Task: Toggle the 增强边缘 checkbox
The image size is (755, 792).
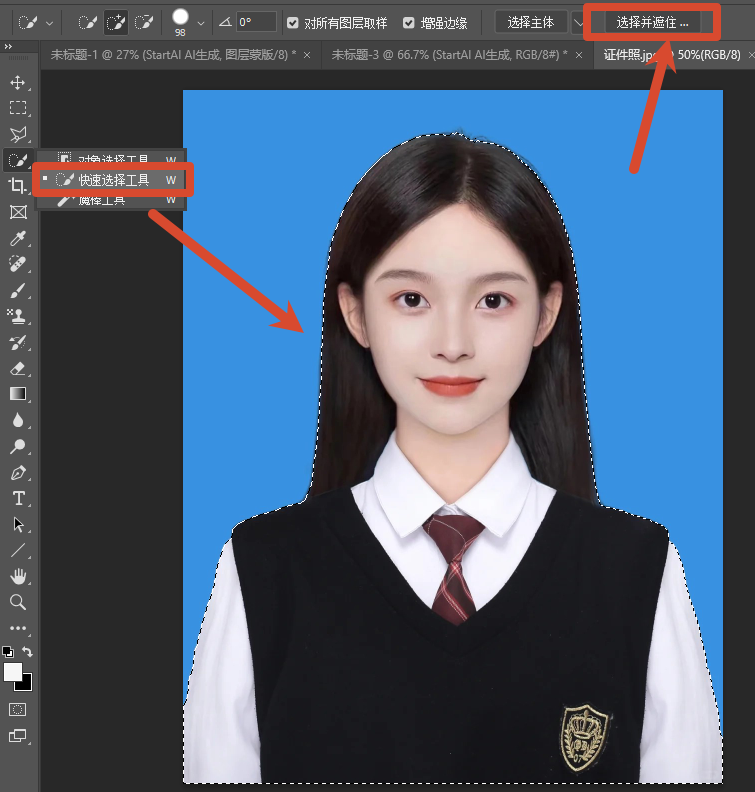Action: pos(409,23)
